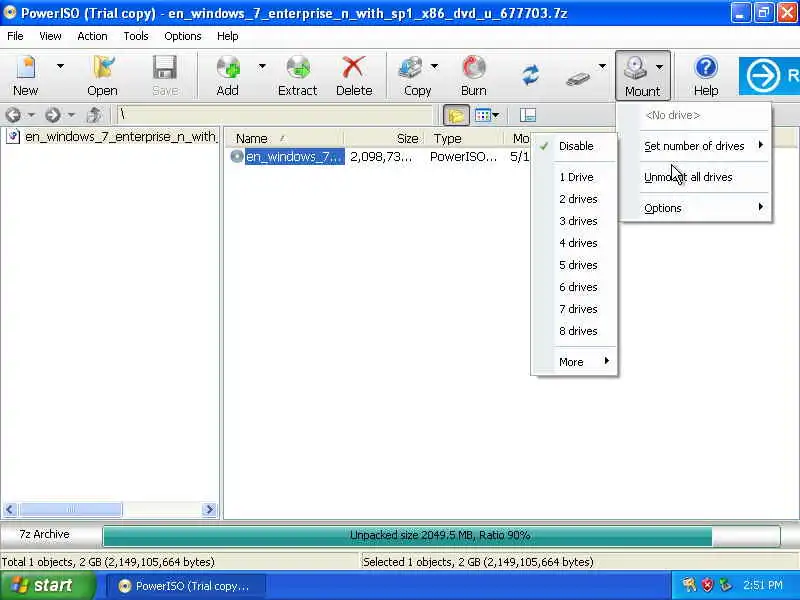The width and height of the screenshot is (800, 600).
Task: Click the Mount virtual drive icon
Action: (x=636, y=68)
